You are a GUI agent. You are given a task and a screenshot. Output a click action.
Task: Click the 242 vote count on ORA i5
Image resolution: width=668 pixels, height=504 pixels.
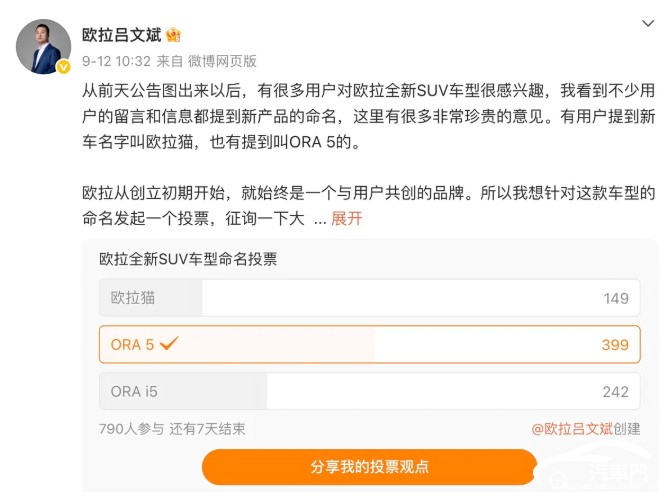click(x=615, y=391)
